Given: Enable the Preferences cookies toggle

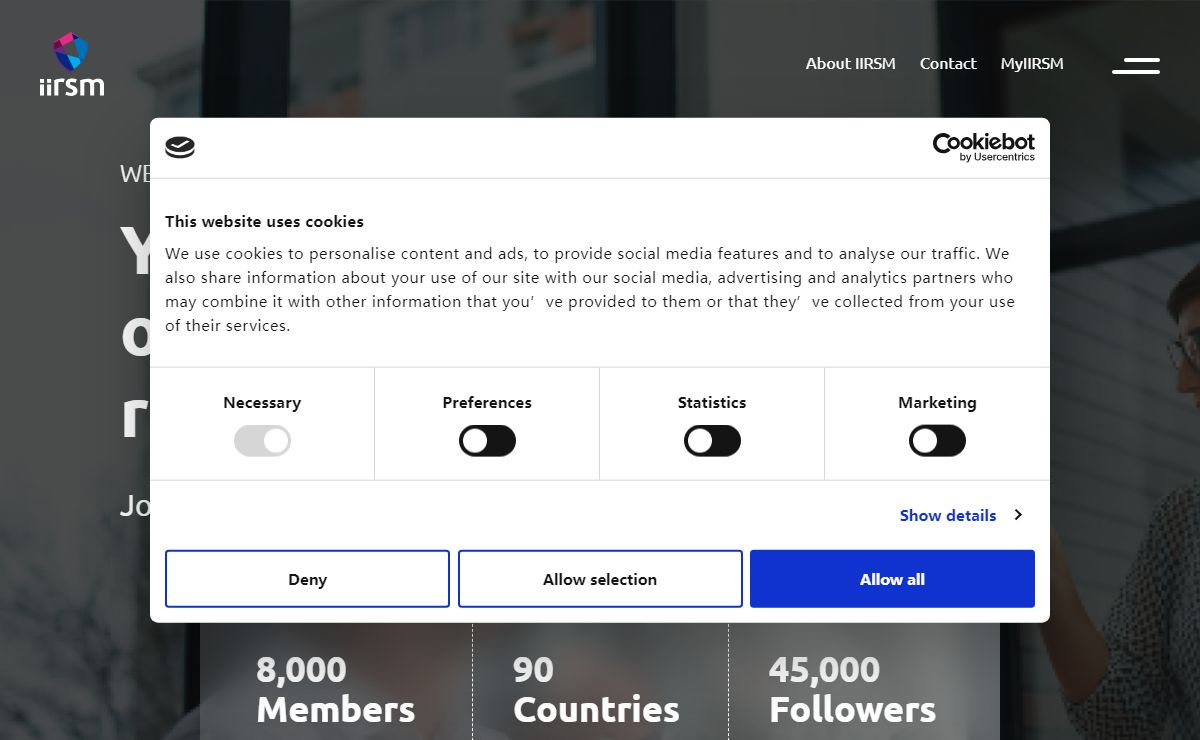Looking at the screenshot, I should pos(487,440).
